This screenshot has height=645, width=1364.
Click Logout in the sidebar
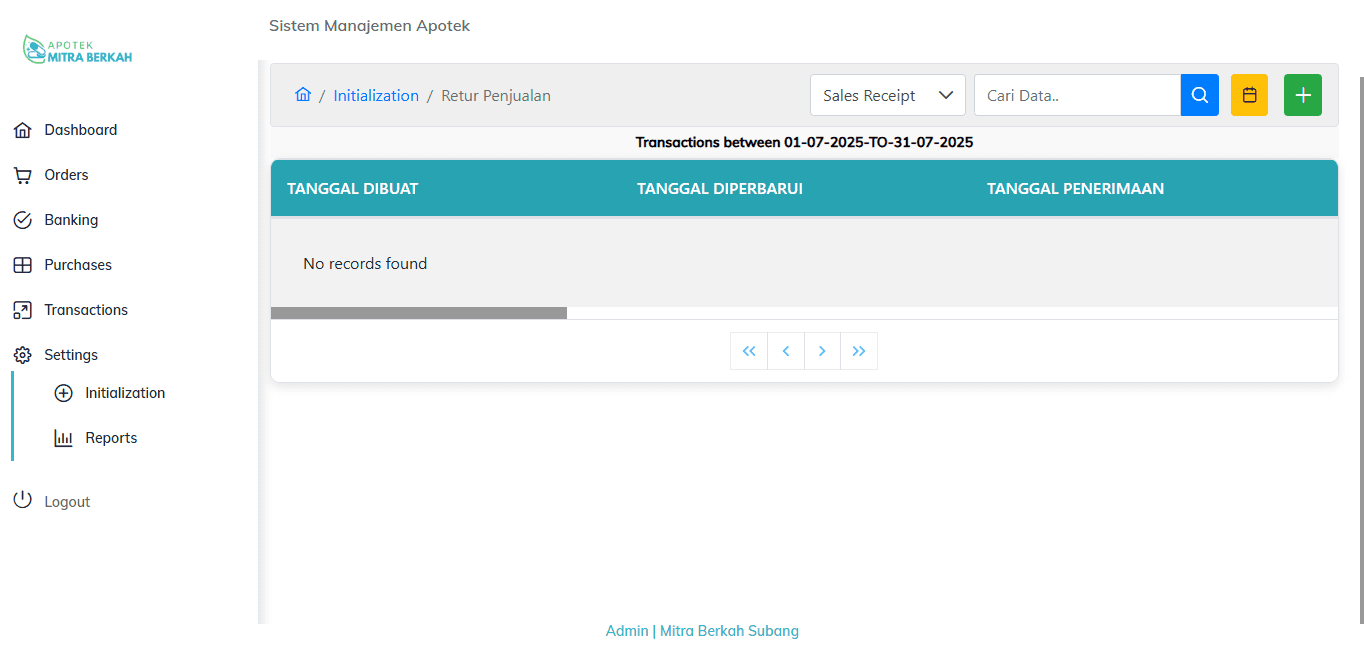(67, 502)
